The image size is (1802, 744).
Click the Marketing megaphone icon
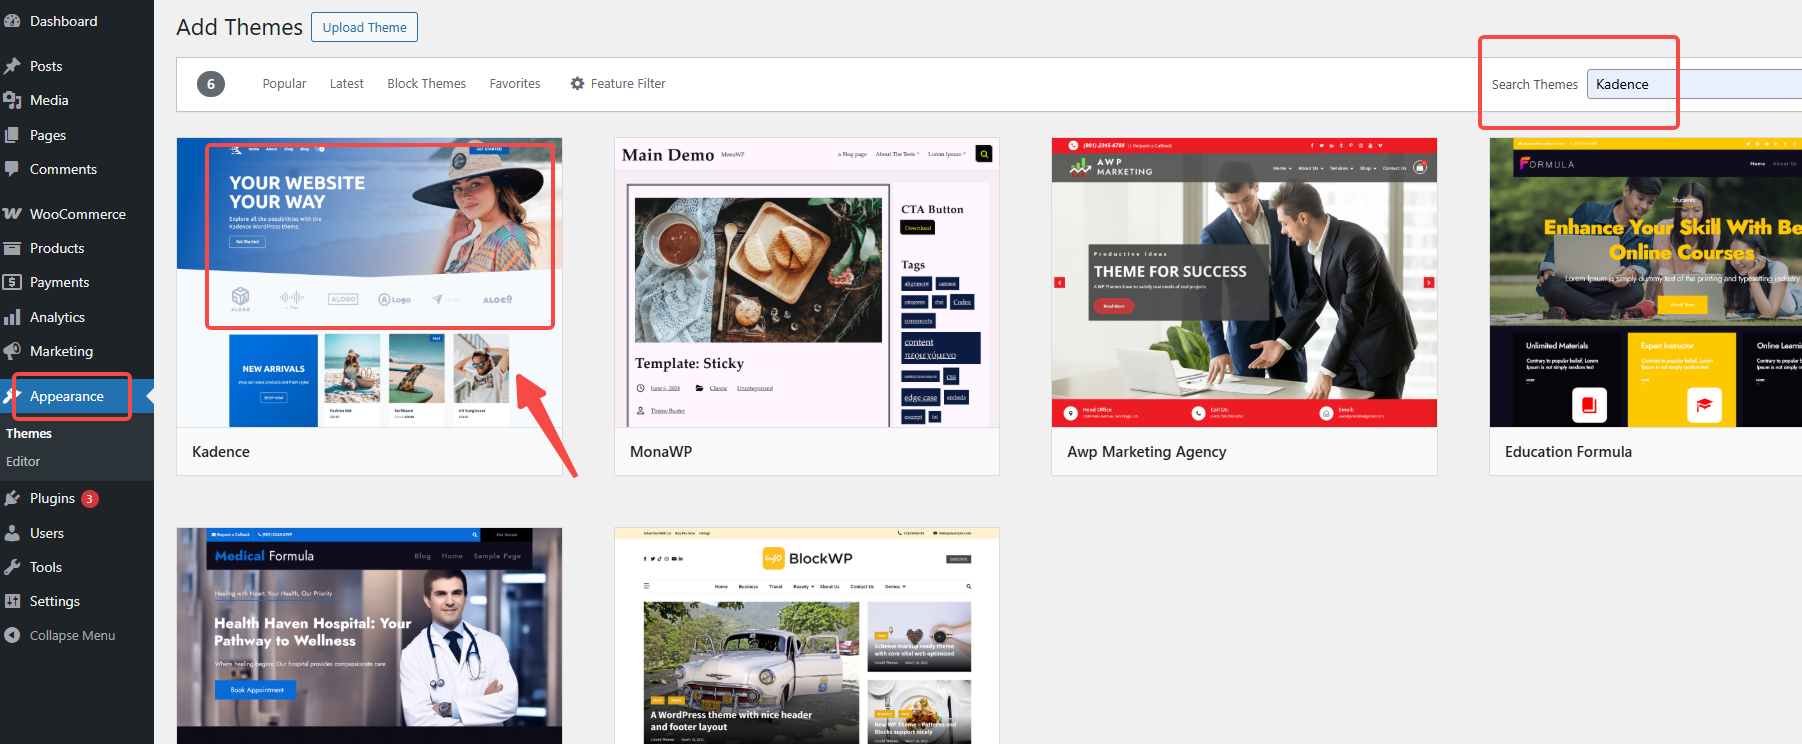(x=12, y=351)
